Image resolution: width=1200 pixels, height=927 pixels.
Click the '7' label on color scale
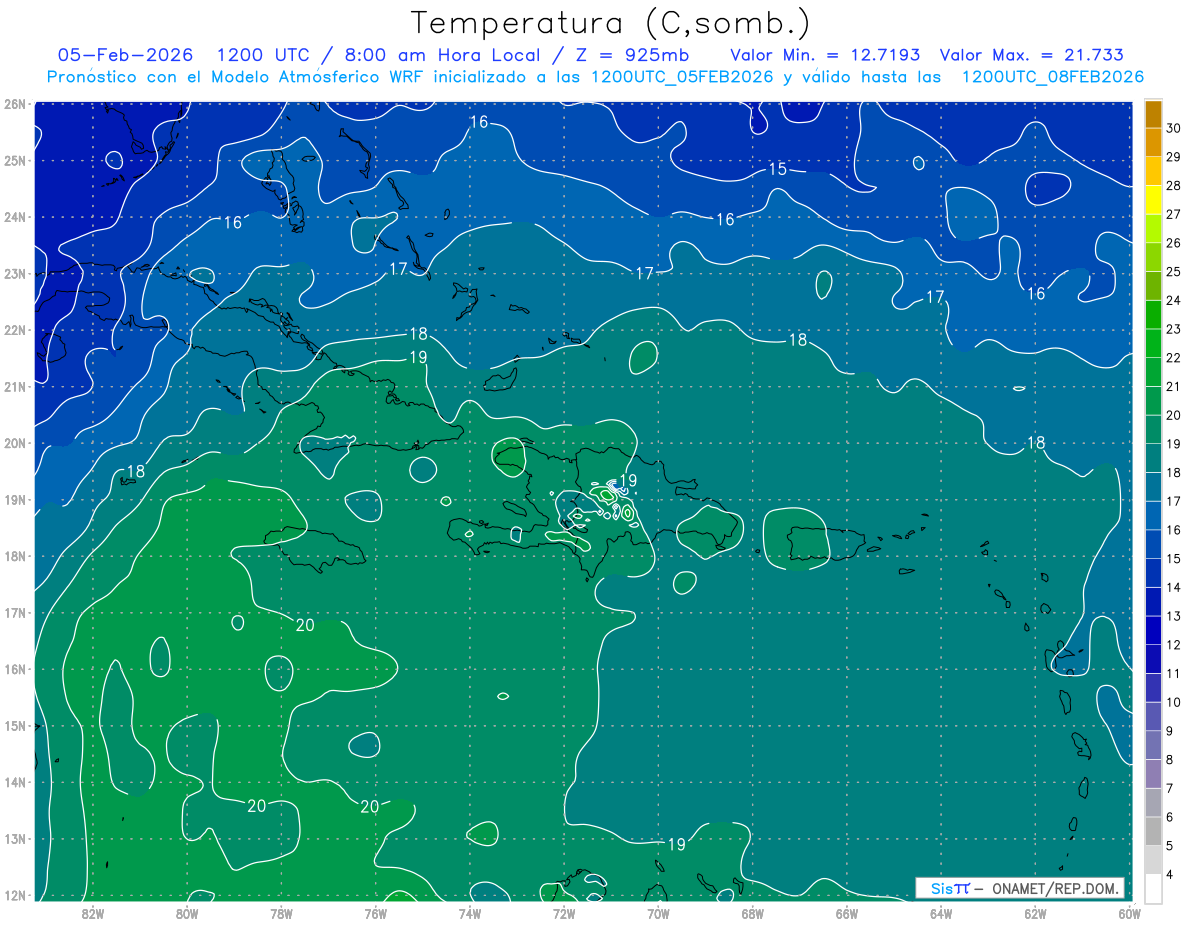1171,788
